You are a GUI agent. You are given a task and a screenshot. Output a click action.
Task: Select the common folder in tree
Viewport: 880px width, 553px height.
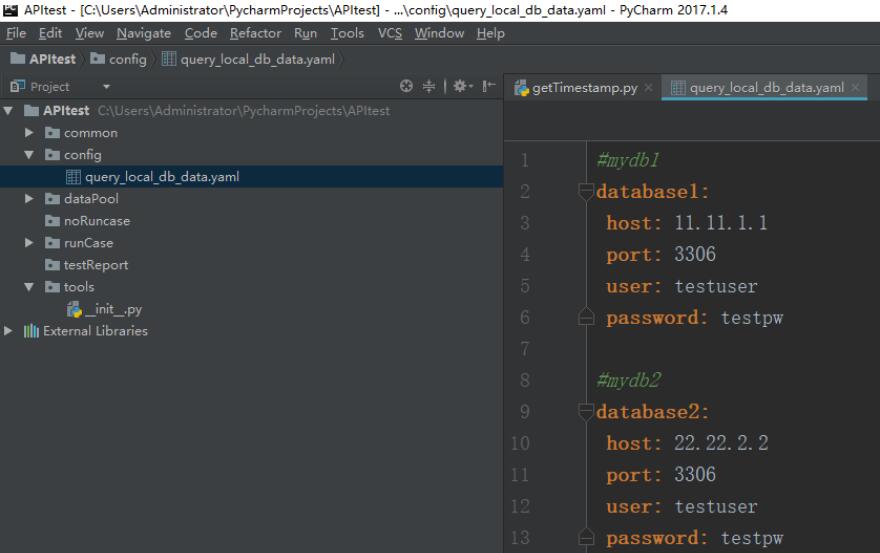tap(90, 133)
